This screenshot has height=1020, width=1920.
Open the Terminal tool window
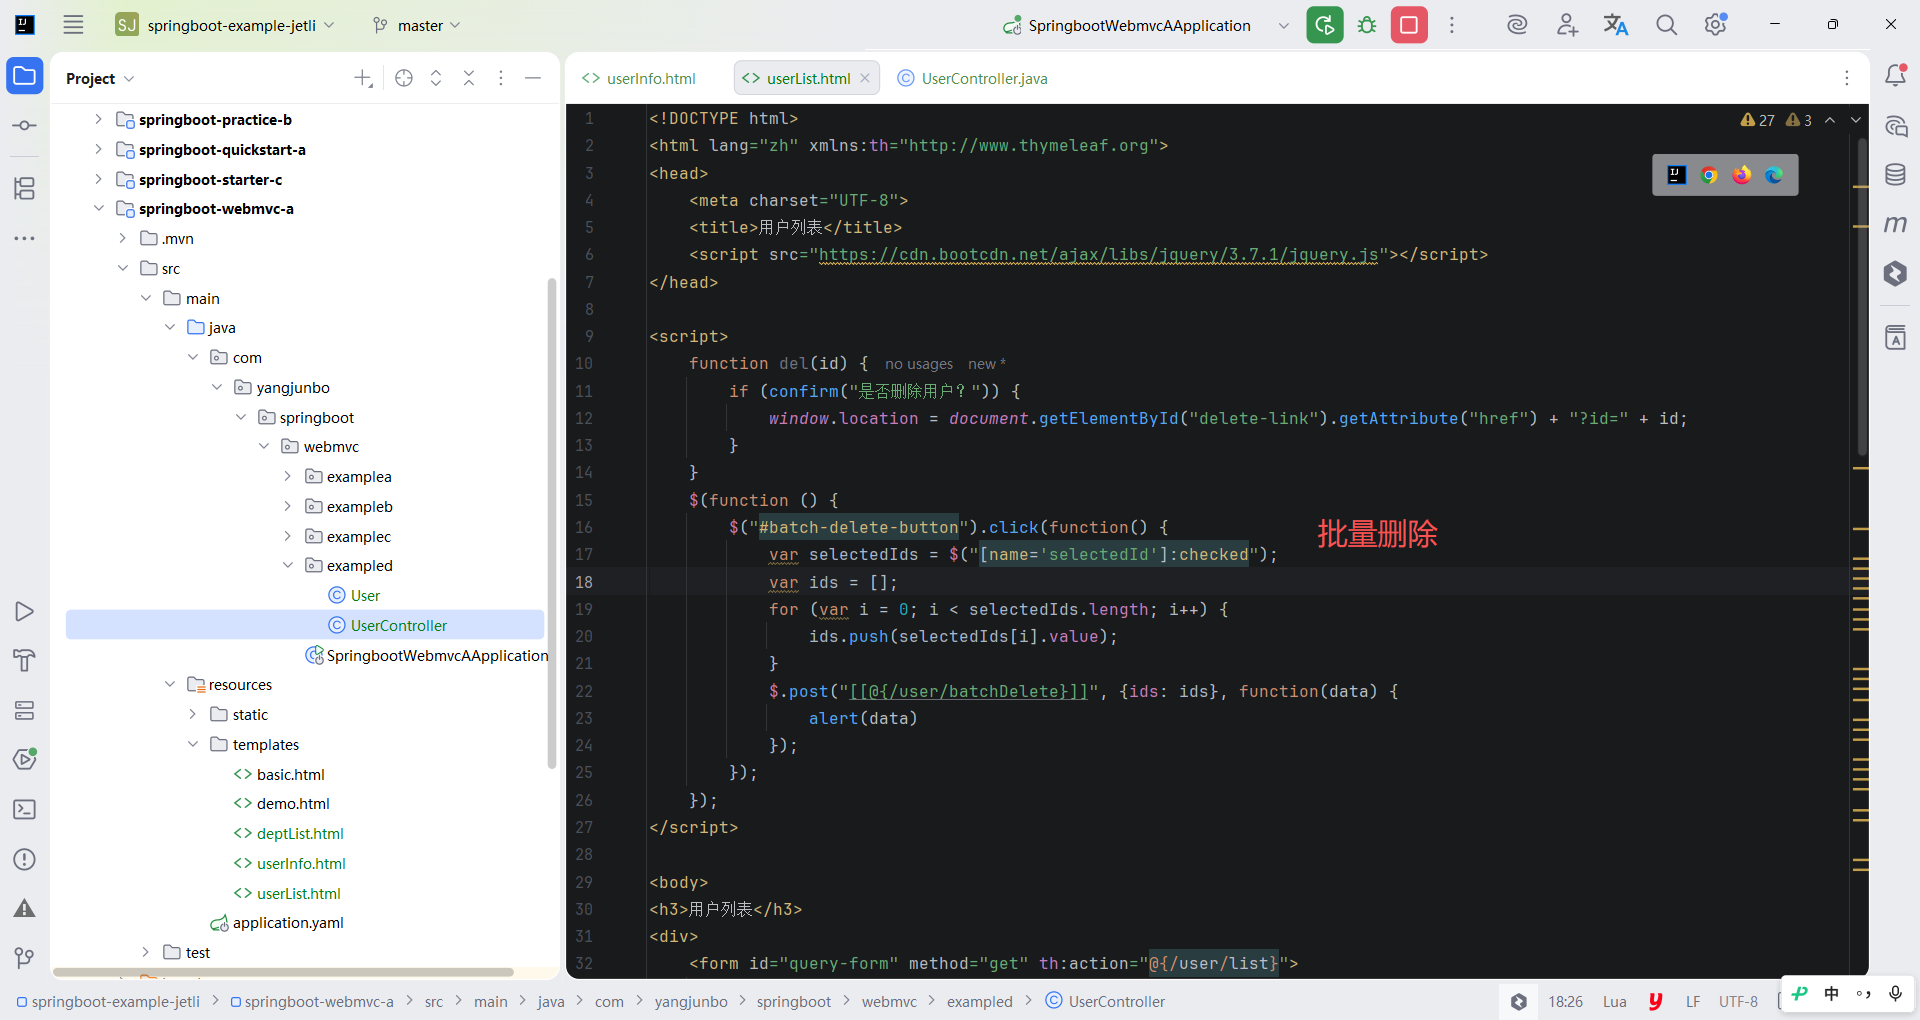pyautogui.click(x=25, y=809)
